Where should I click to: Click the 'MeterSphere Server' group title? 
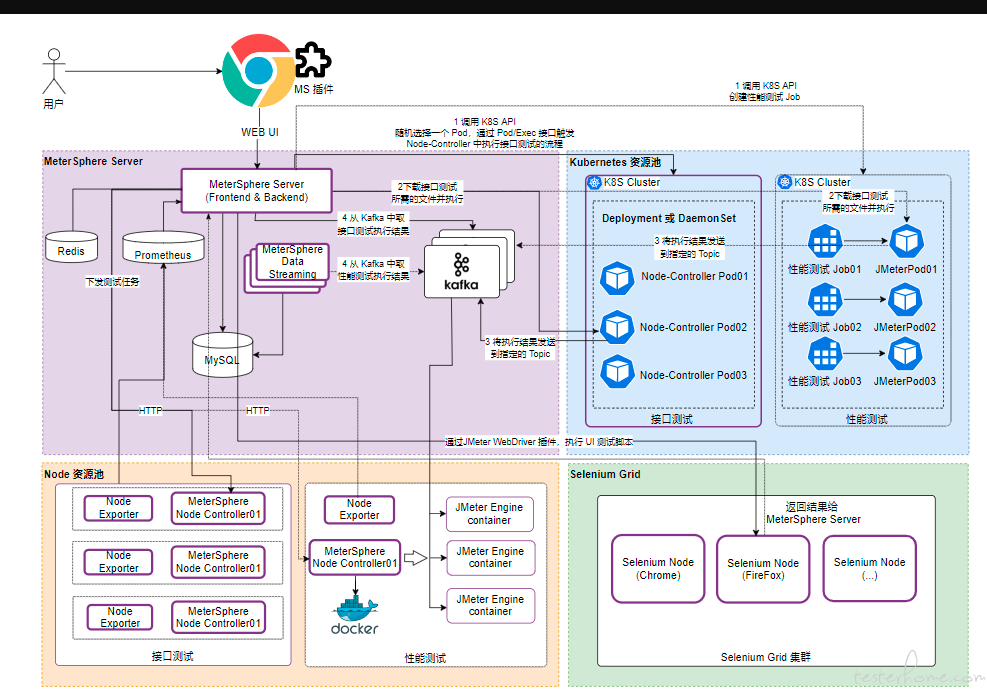[x=93, y=161]
